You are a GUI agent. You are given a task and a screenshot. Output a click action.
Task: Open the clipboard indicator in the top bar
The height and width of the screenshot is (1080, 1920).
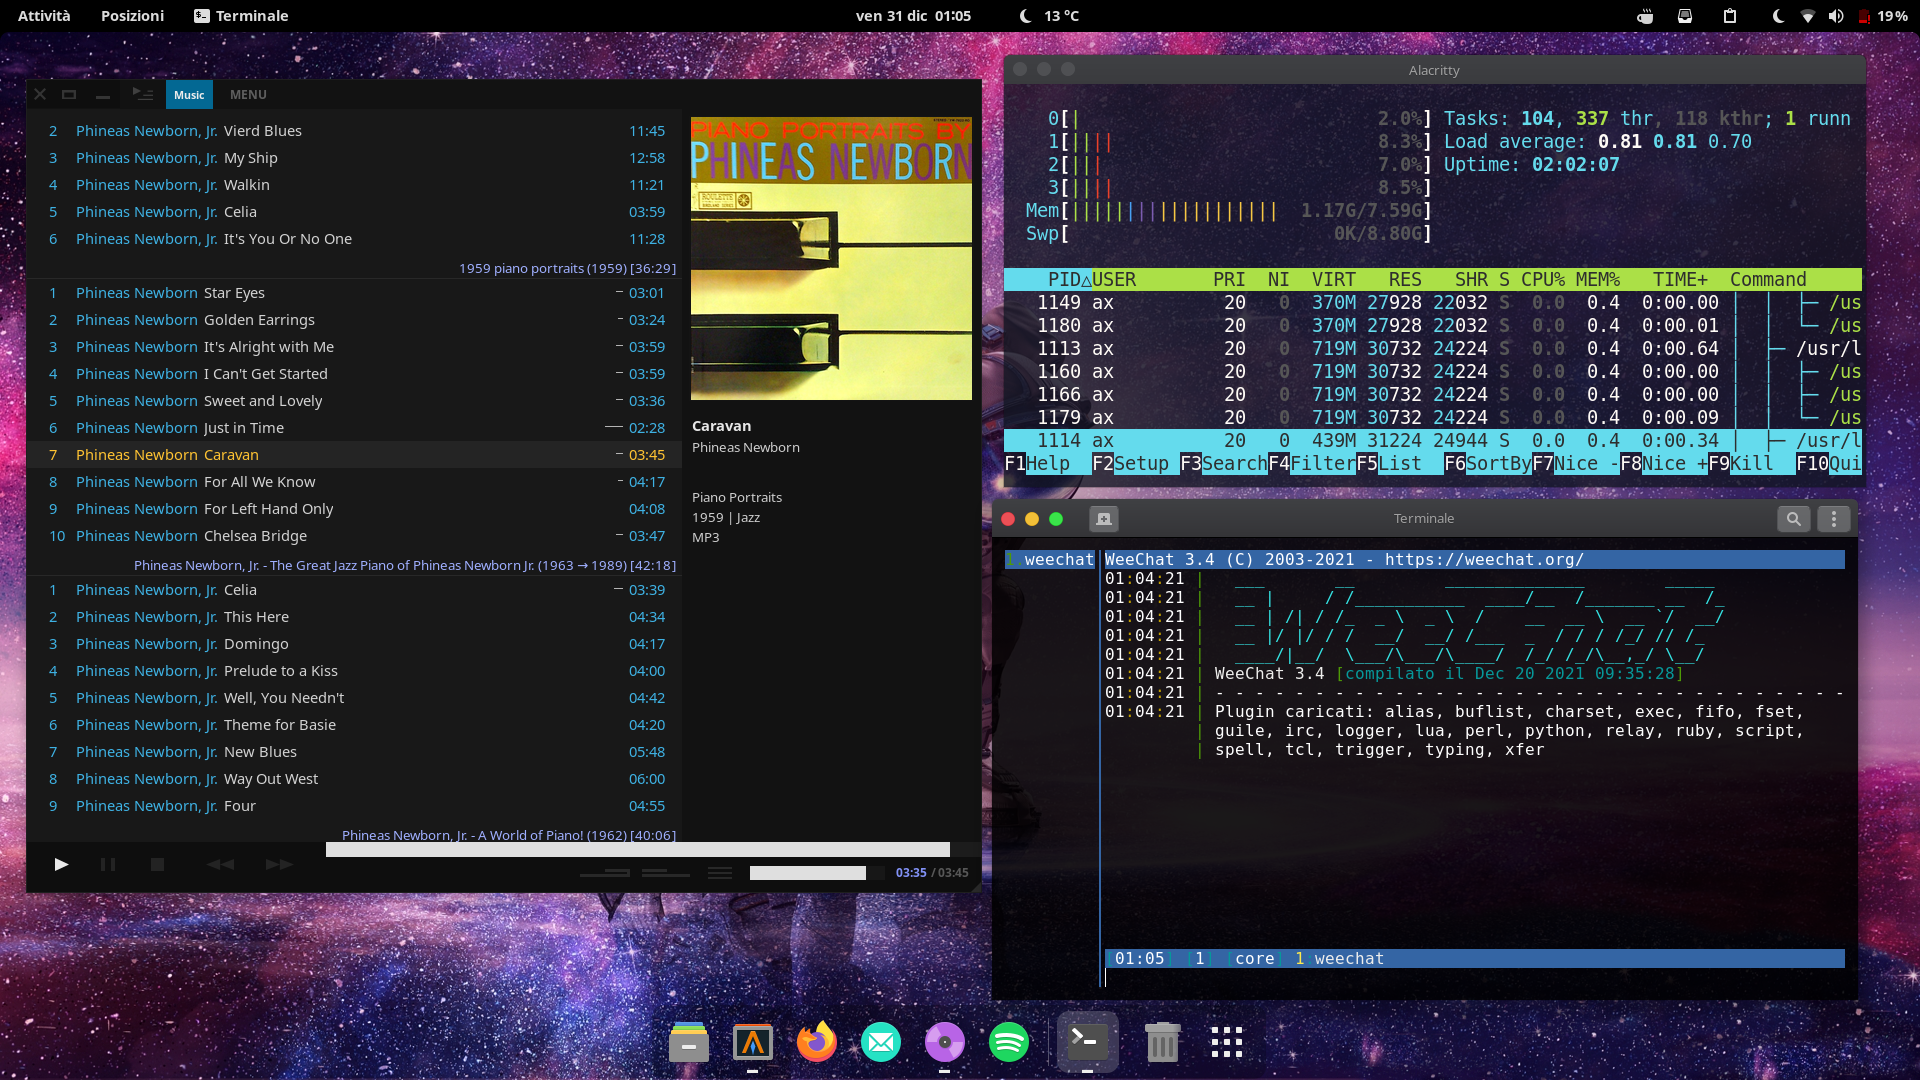1730,16
